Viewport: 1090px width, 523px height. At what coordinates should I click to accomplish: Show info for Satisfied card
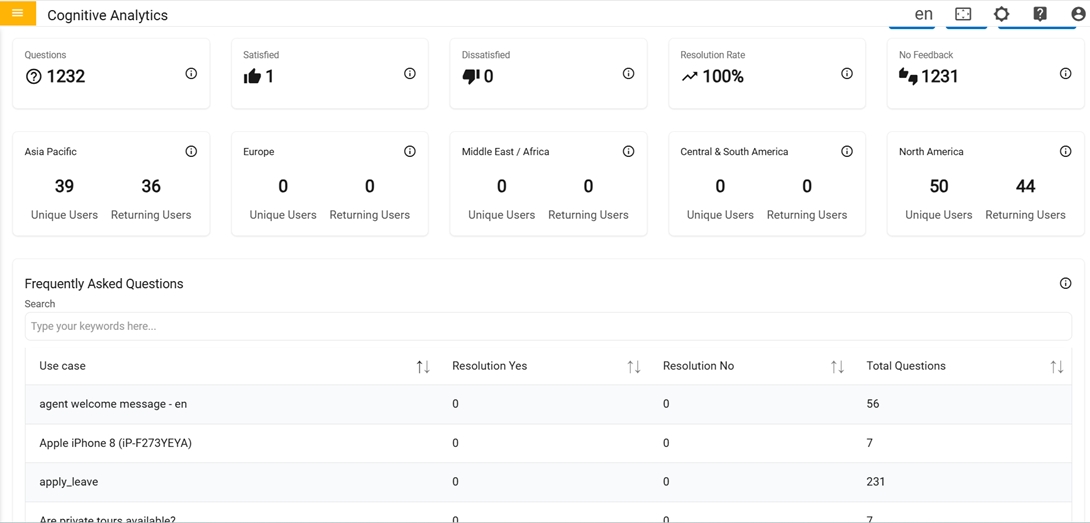coord(410,74)
